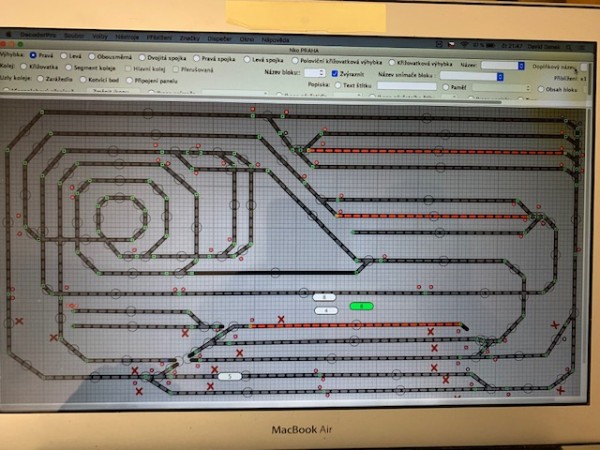Open the Dispečer menu

220,39
